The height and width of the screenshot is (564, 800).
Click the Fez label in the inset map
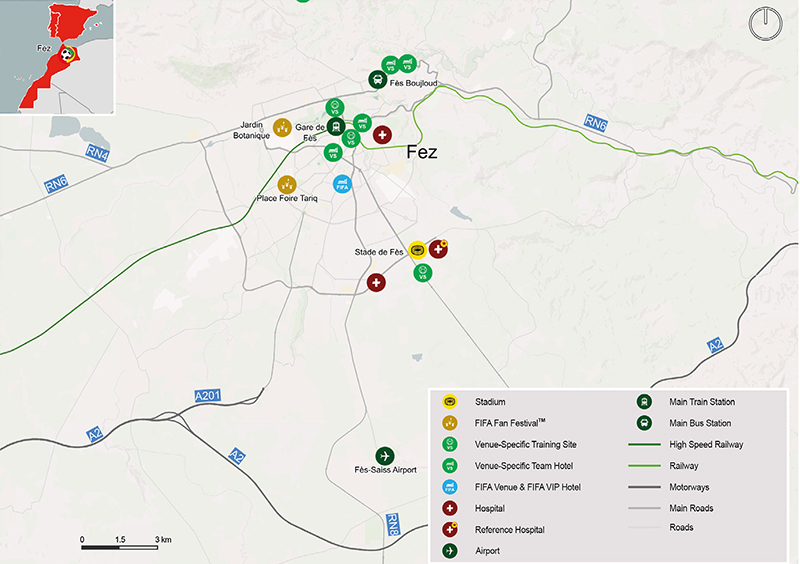coord(44,48)
